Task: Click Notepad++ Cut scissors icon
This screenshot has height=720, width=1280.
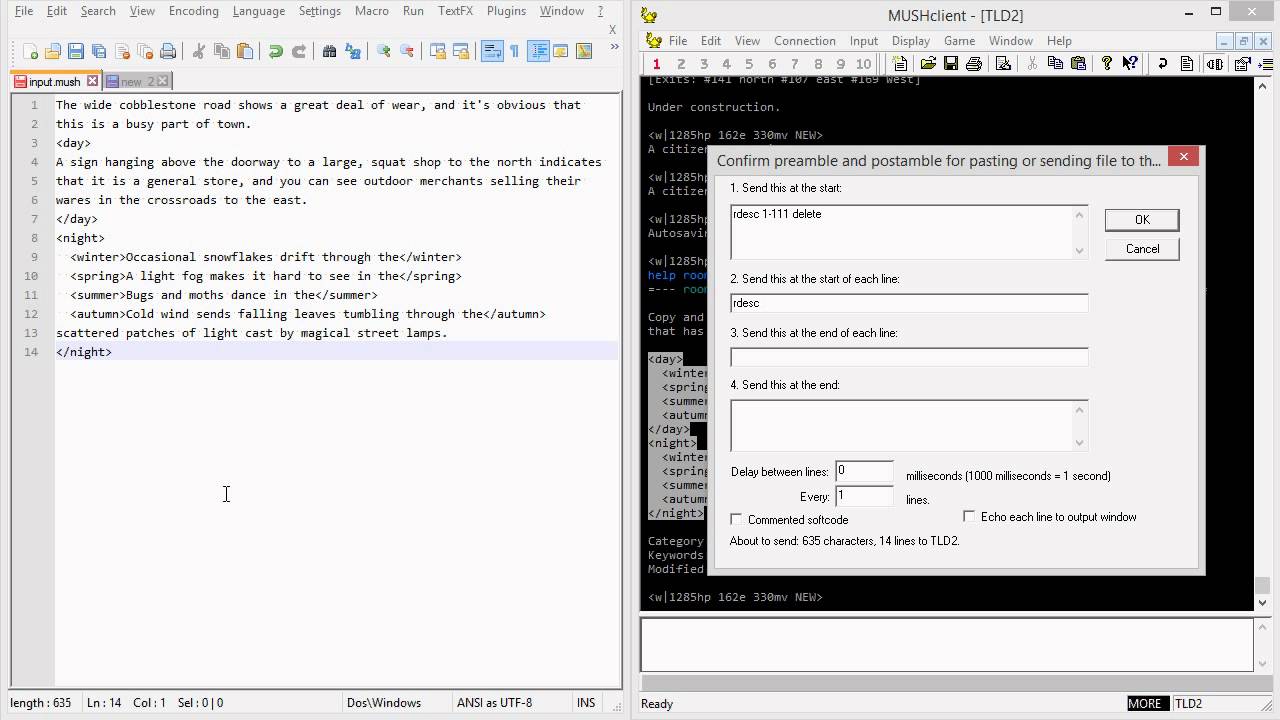Action: (x=198, y=51)
